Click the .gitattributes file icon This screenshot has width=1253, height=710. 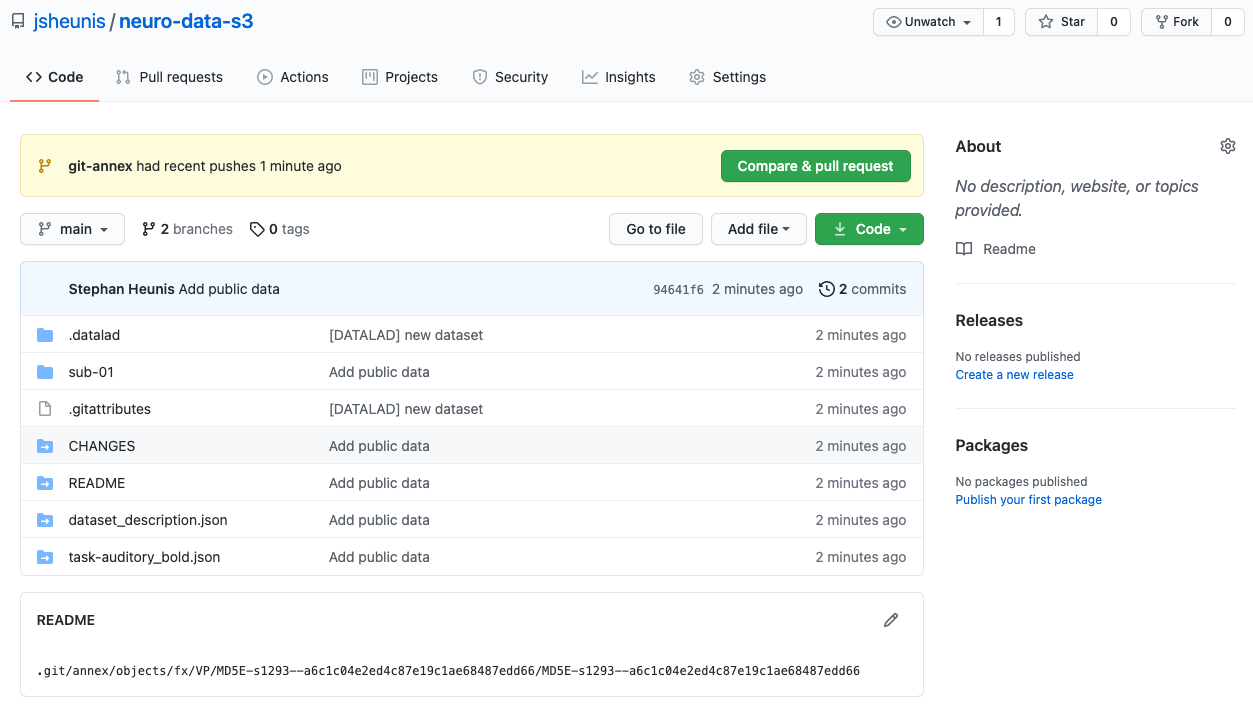pos(45,408)
